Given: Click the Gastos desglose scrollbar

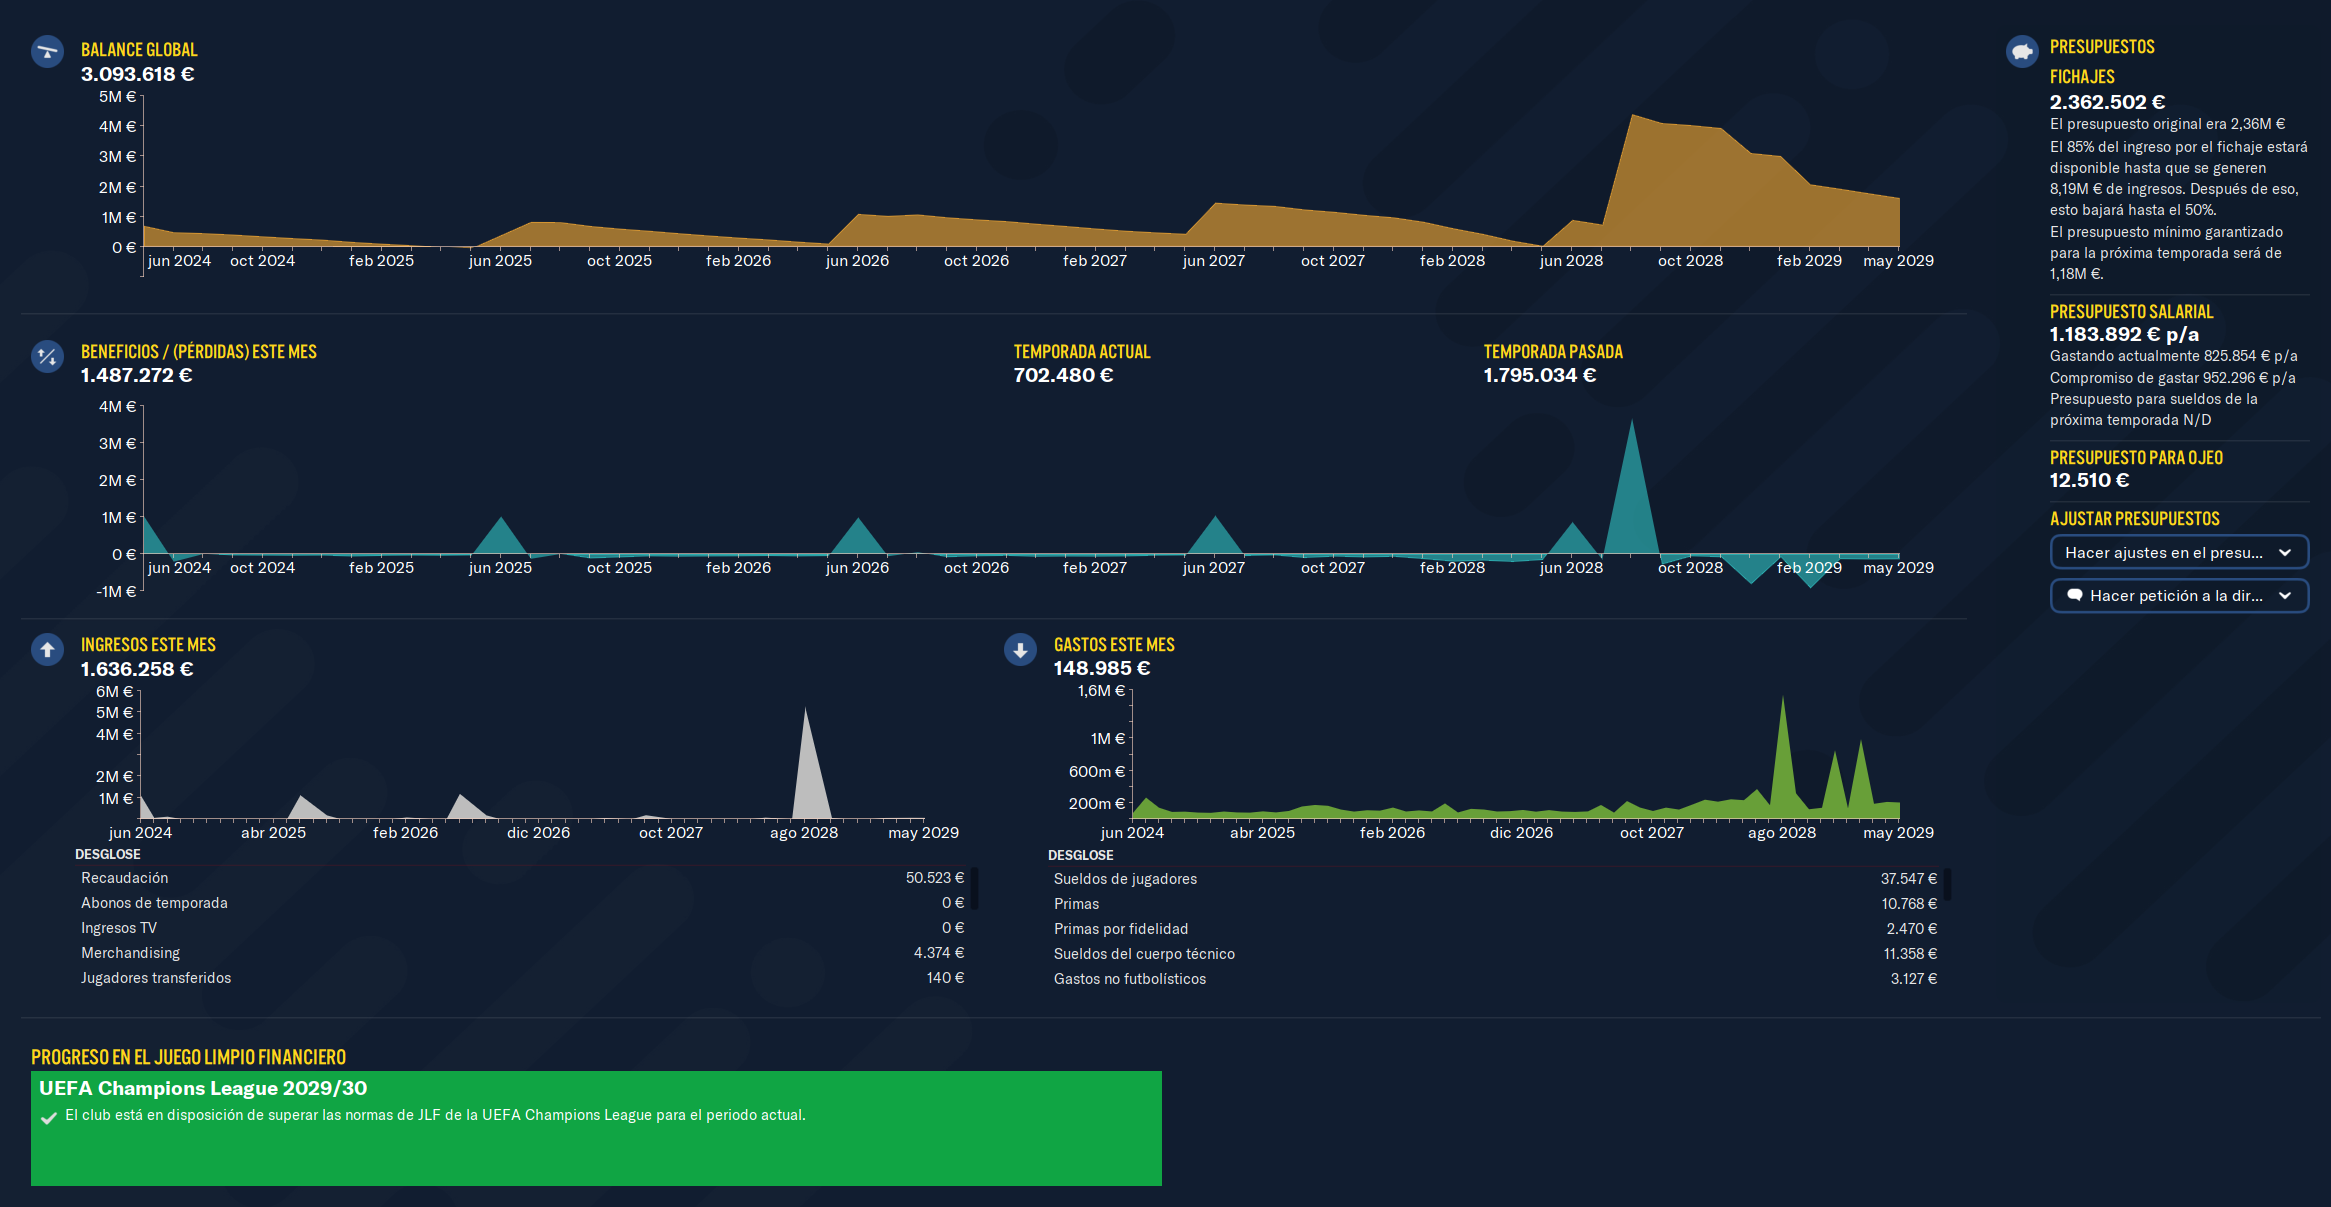Looking at the screenshot, I should tap(1948, 884).
